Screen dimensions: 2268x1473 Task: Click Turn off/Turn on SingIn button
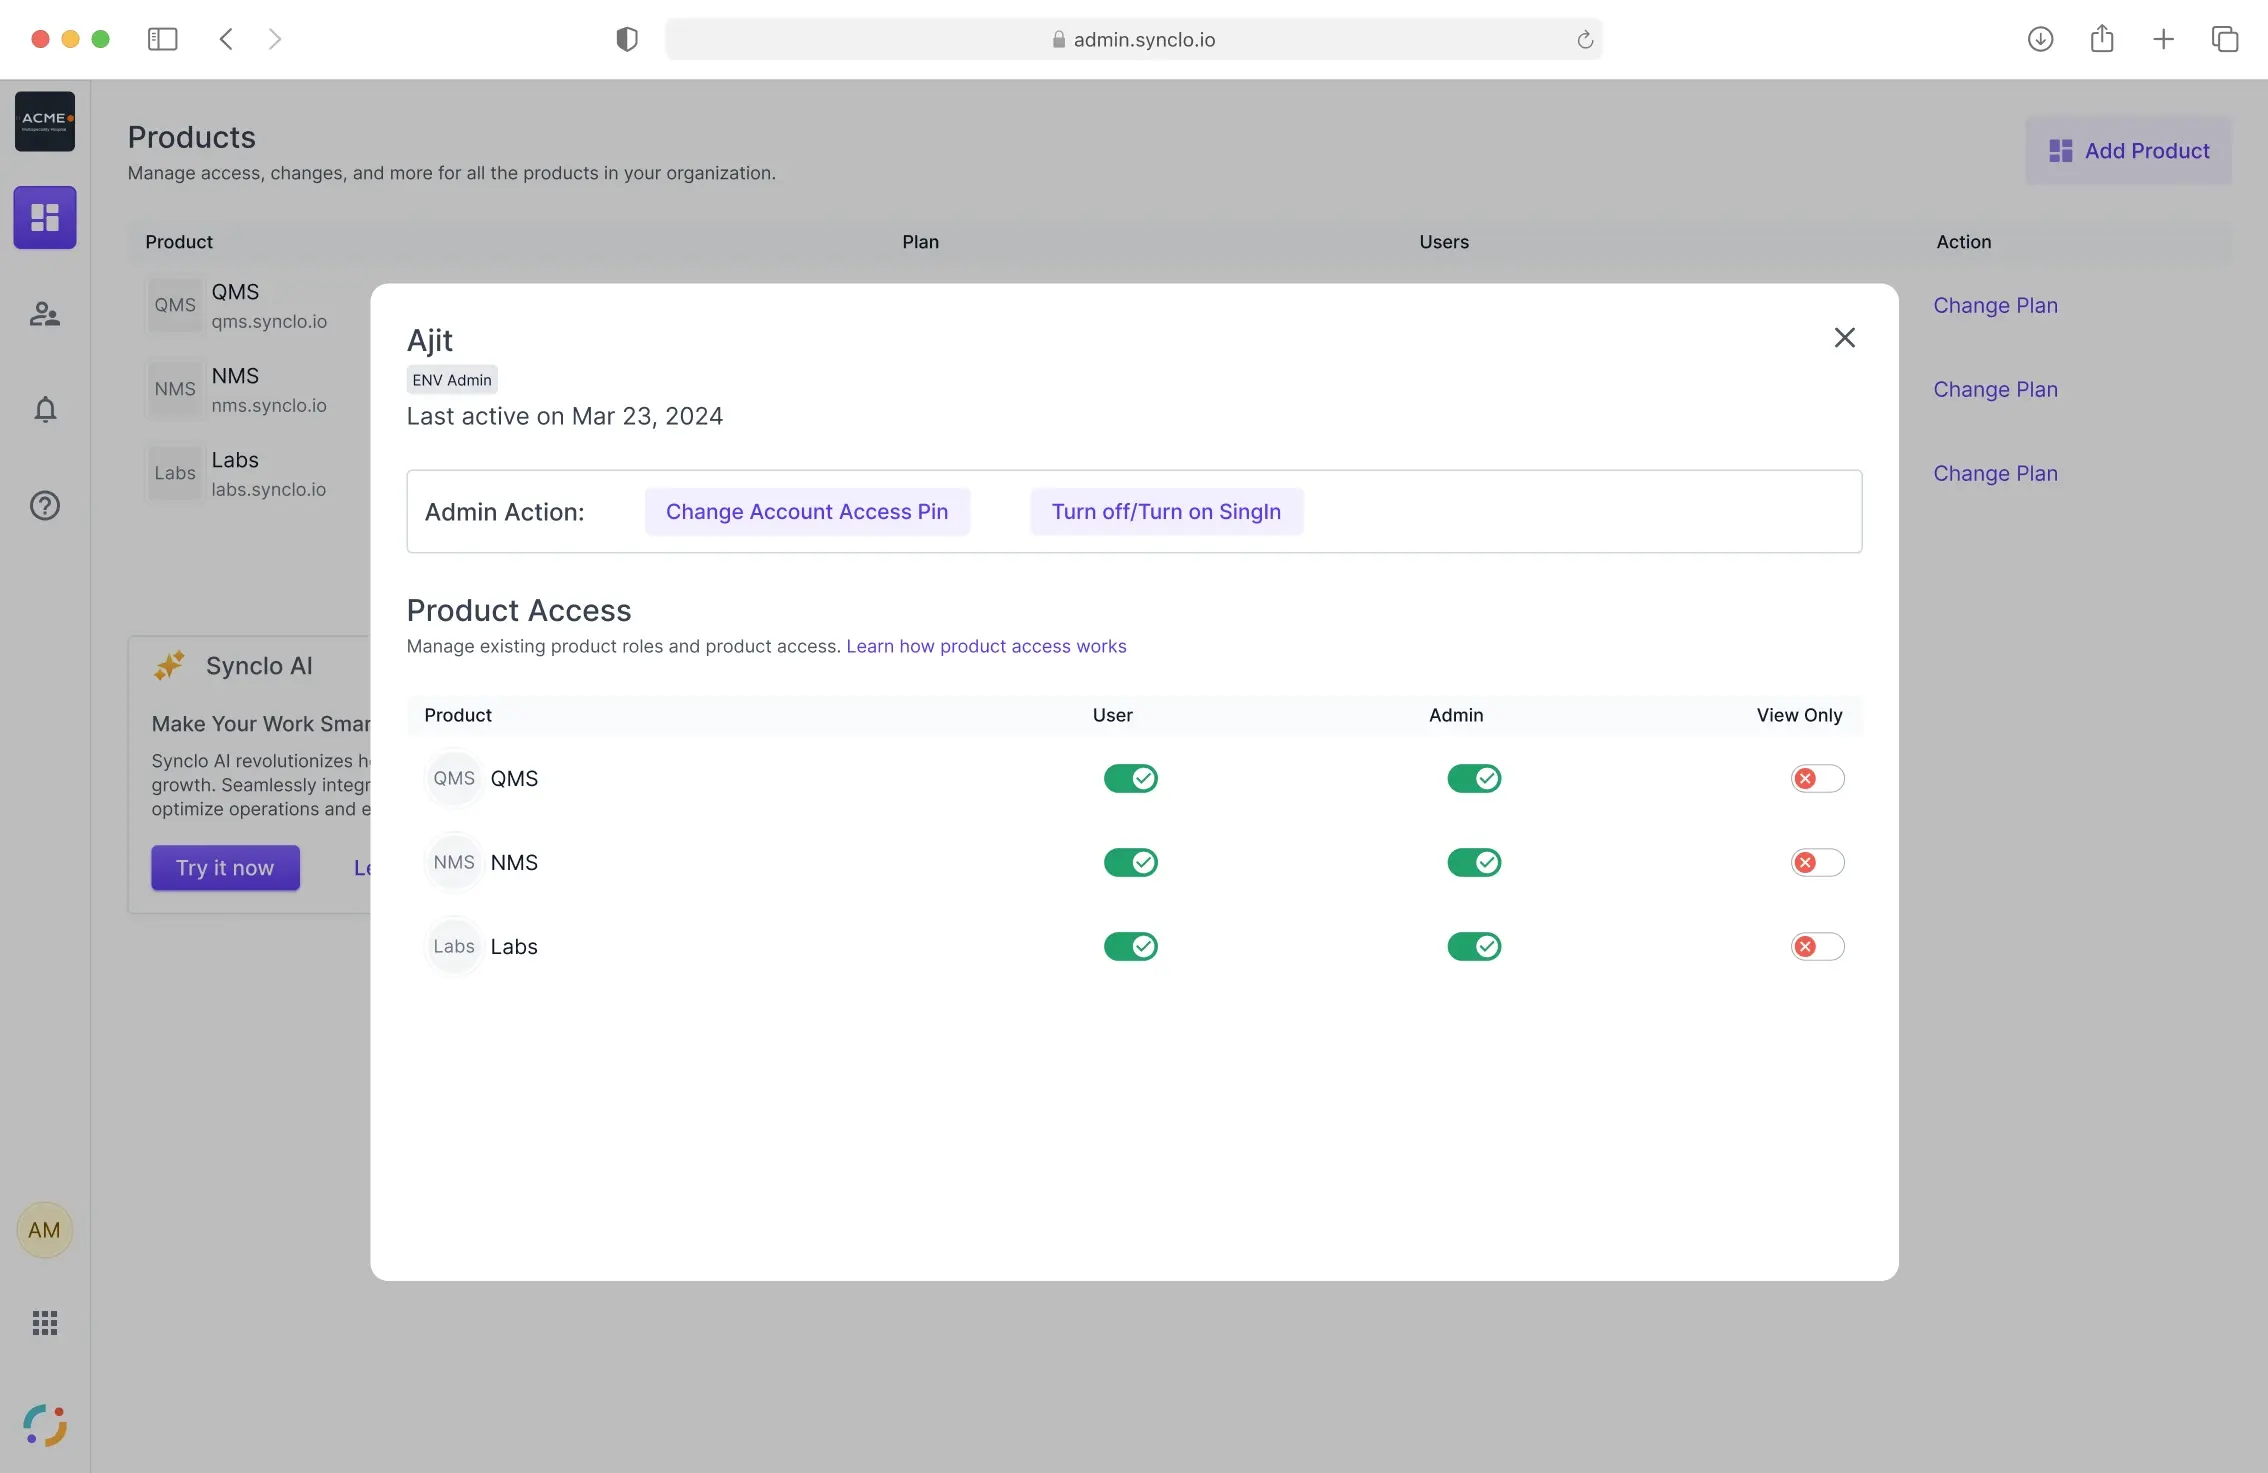click(1166, 511)
